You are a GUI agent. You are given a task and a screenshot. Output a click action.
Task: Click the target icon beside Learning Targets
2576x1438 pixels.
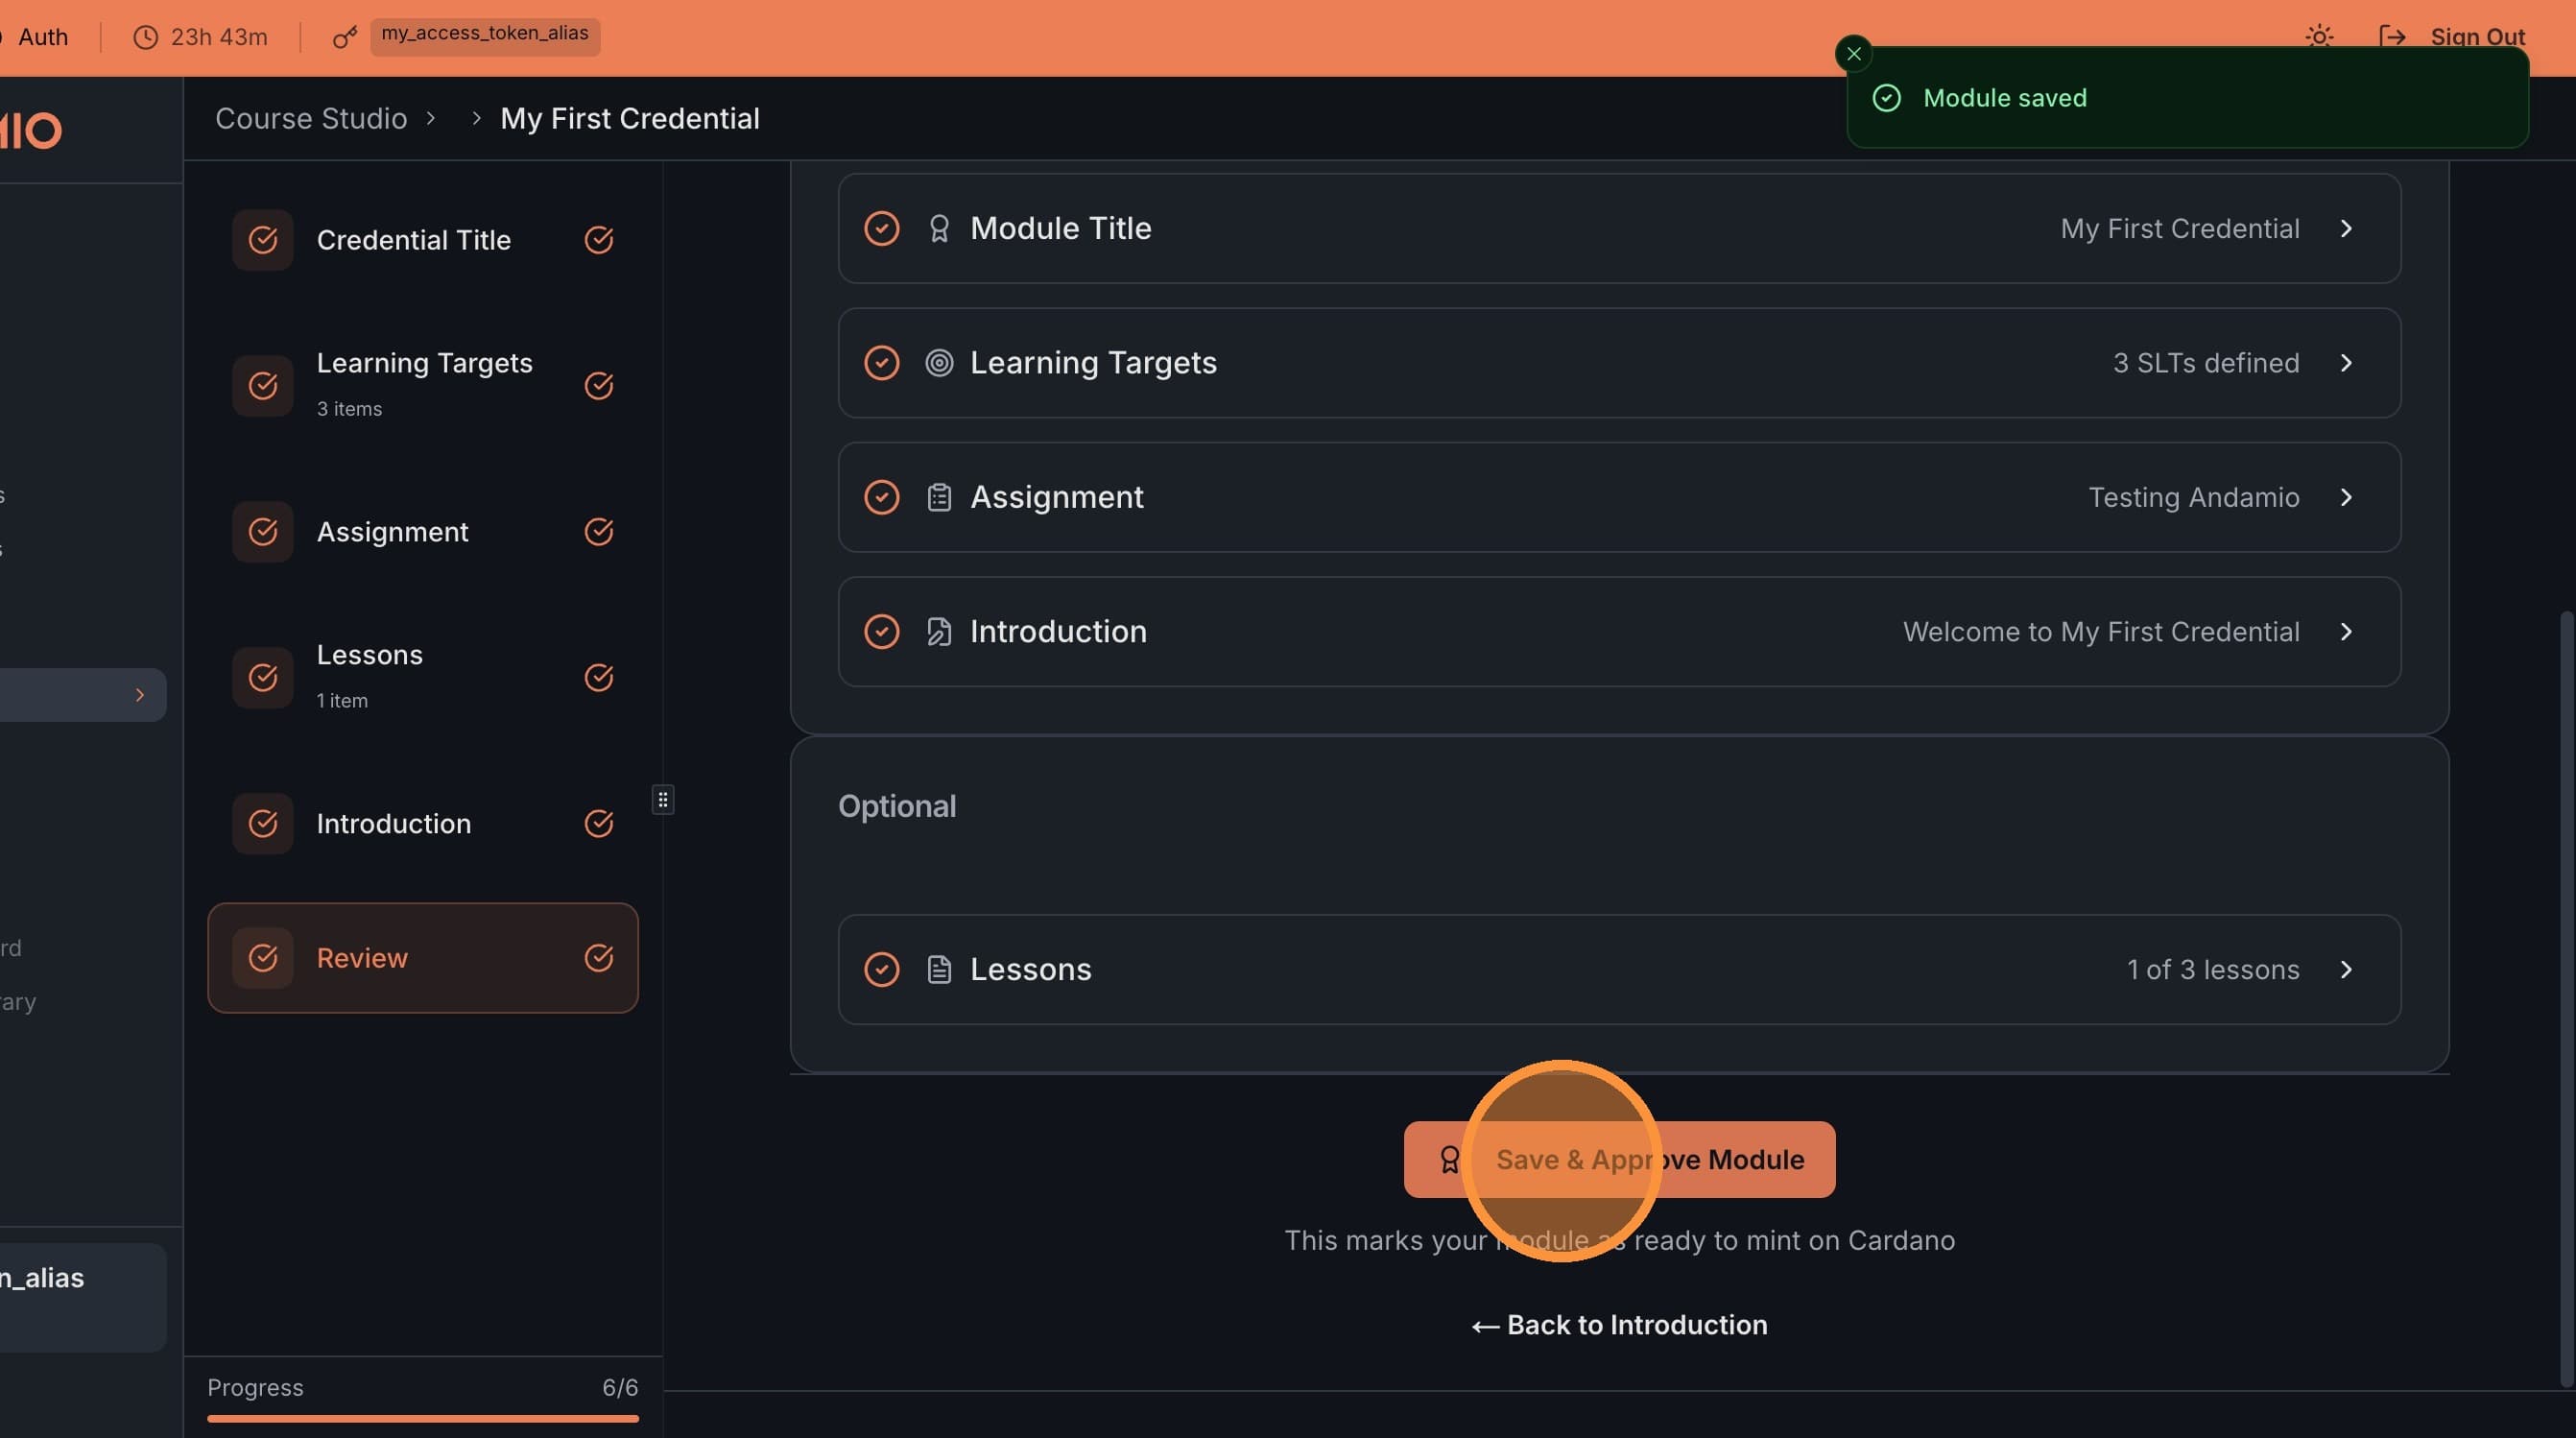click(939, 362)
